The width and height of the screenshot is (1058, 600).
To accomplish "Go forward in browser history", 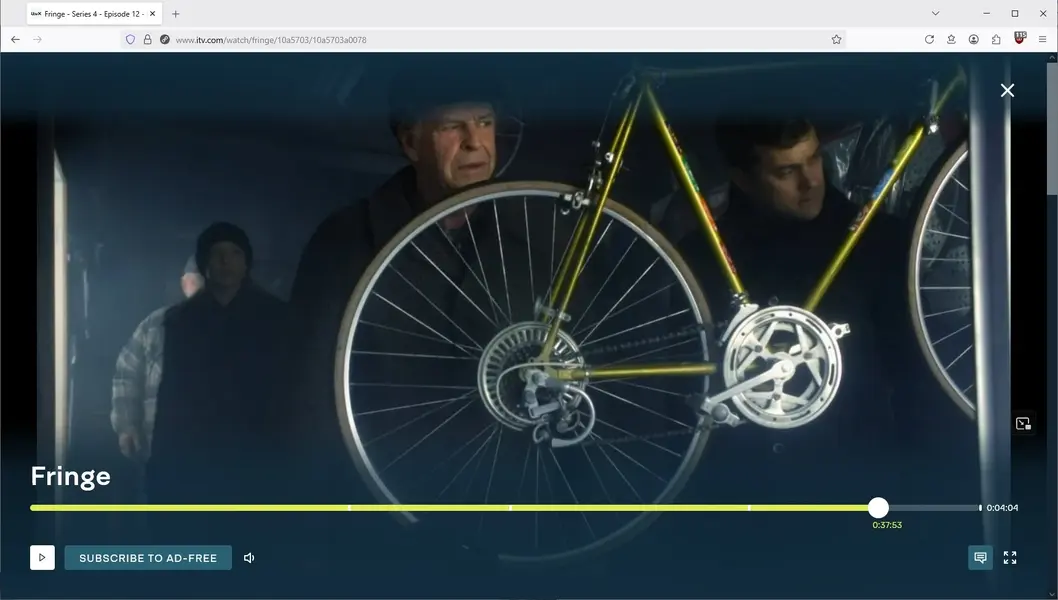I will click(37, 40).
